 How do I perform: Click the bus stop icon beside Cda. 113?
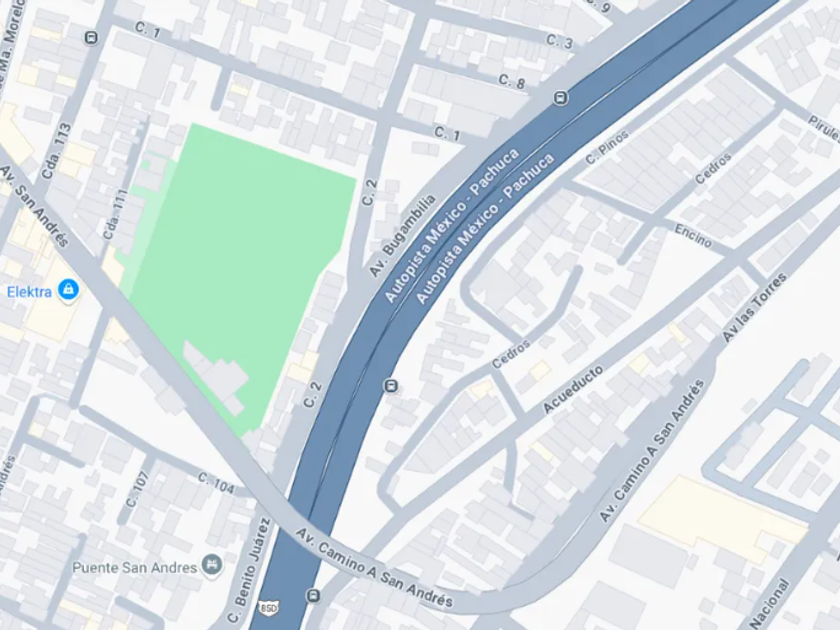pos(92,38)
